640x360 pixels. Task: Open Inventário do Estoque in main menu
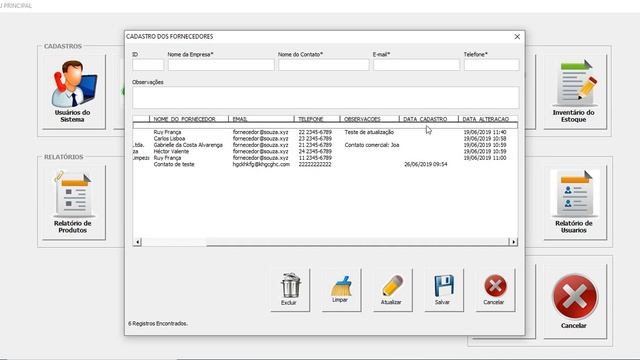point(575,92)
